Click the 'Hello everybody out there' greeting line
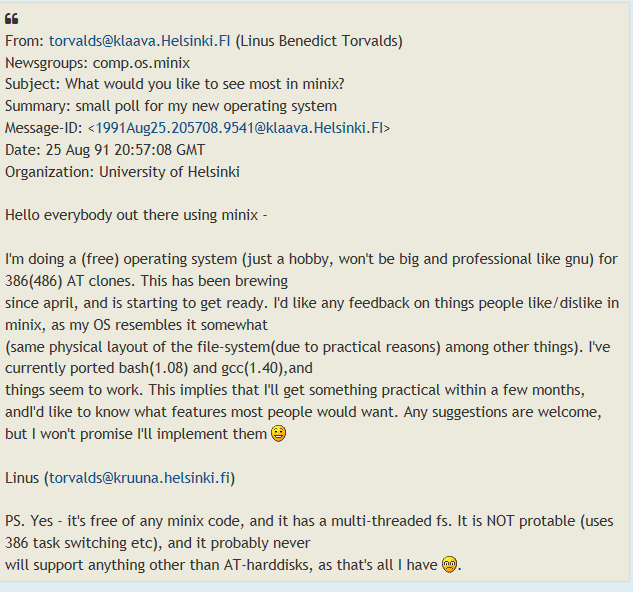The image size is (633, 592). [x=136, y=215]
